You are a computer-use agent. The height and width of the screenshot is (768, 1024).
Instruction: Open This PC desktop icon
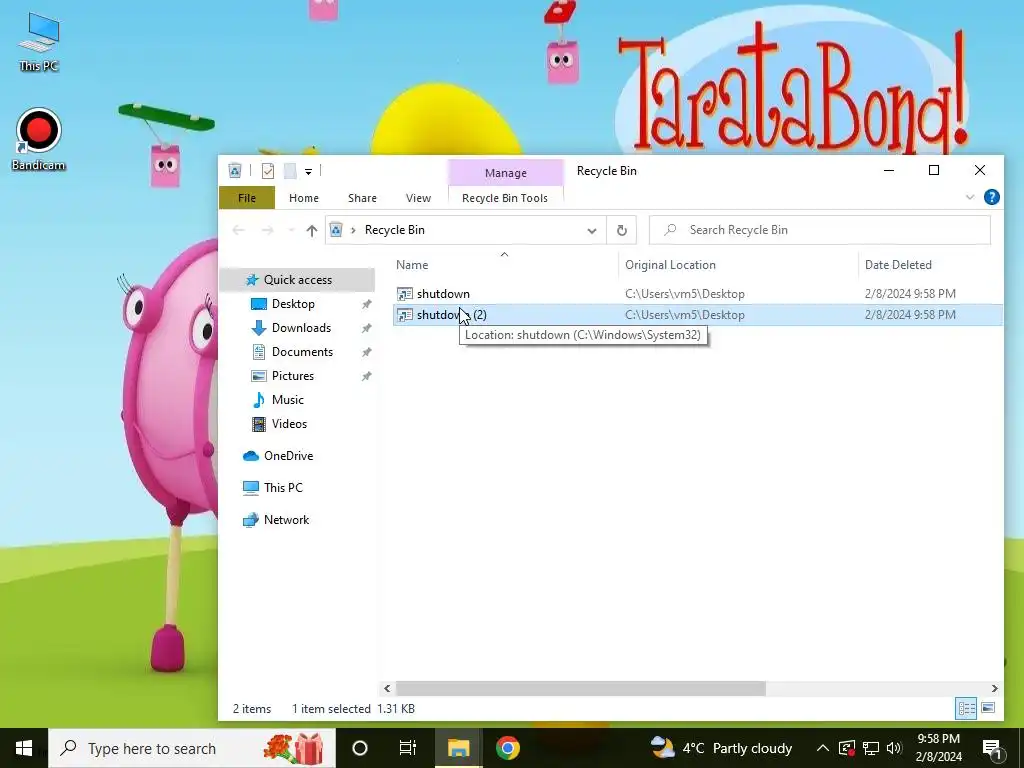click(x=39, y=41)
